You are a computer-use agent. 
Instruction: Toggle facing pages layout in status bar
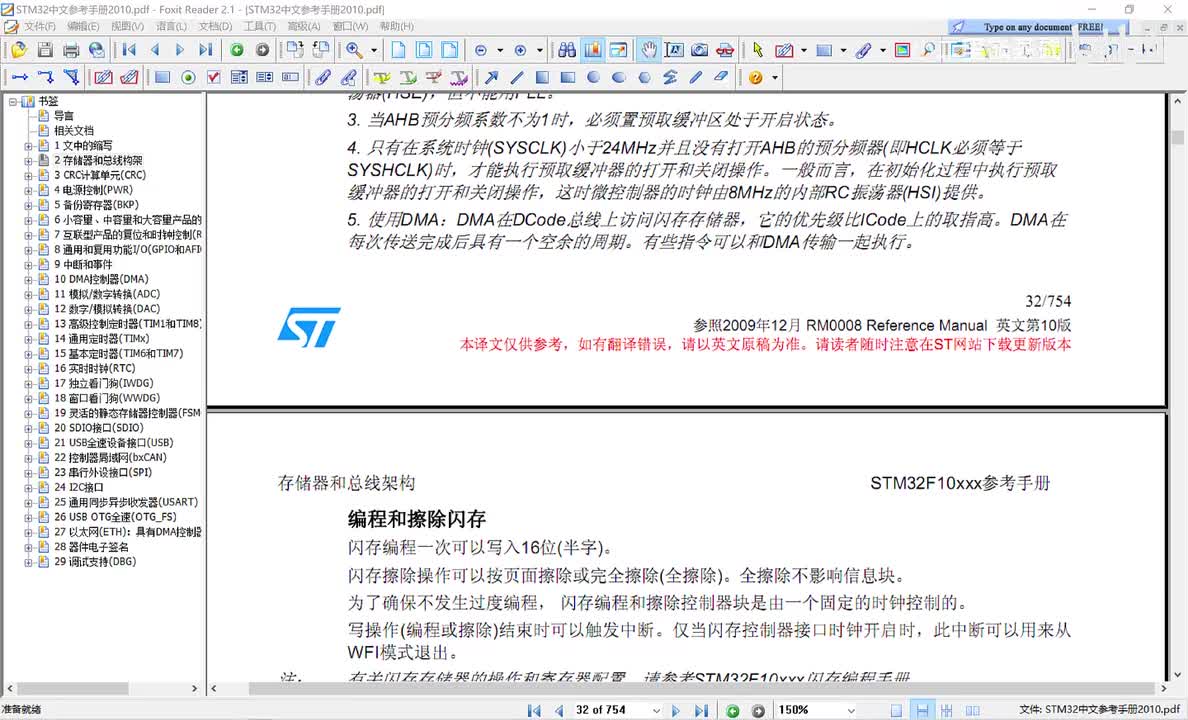click(x=972, y=710)
